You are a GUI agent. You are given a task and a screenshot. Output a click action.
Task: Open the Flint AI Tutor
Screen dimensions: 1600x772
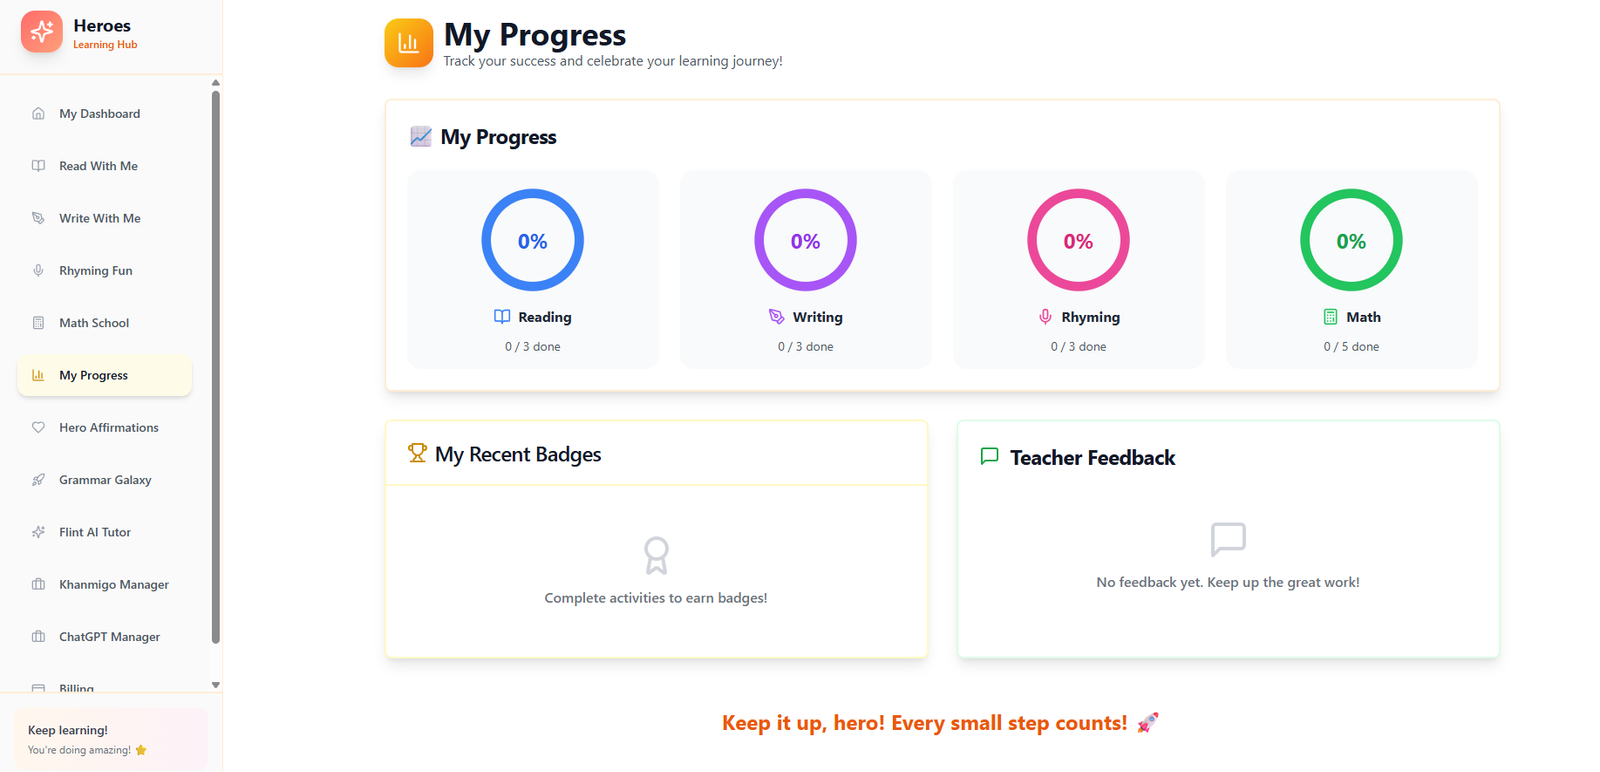95,532
